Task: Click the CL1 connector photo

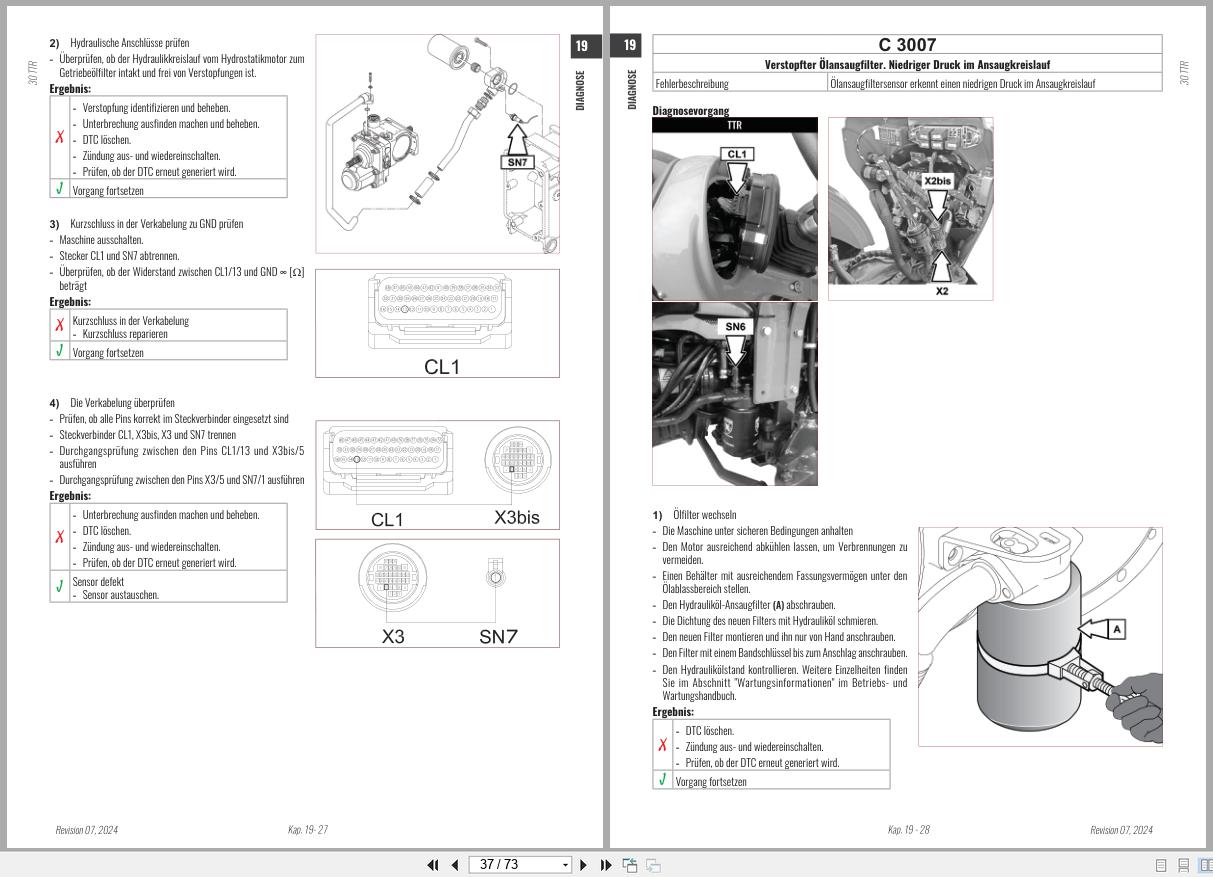Action: click(734, 215)
